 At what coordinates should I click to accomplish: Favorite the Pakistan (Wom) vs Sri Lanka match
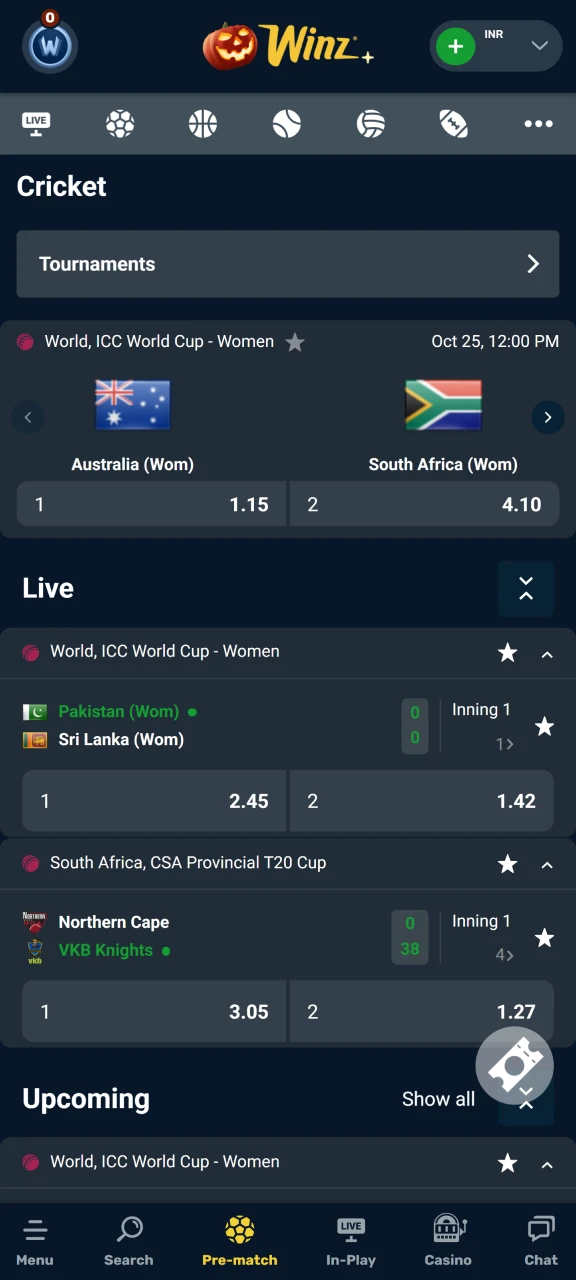[x=544, y=727]
